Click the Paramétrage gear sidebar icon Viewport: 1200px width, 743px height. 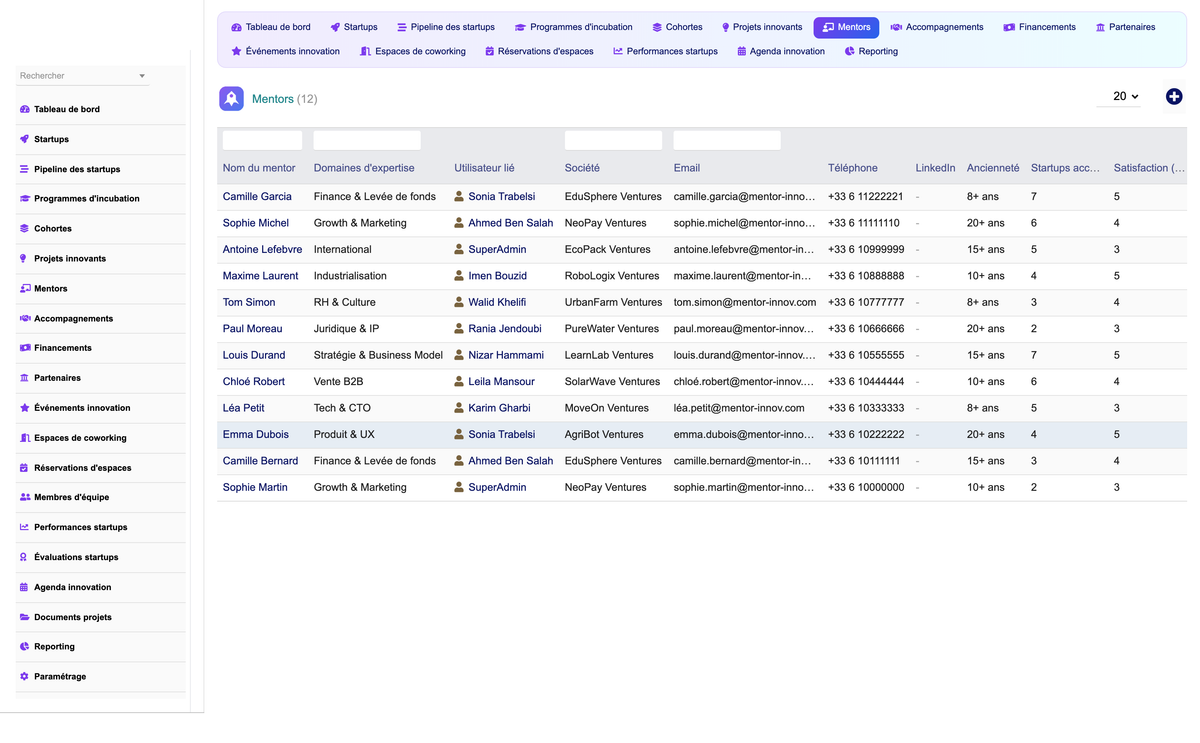(25, 676)
